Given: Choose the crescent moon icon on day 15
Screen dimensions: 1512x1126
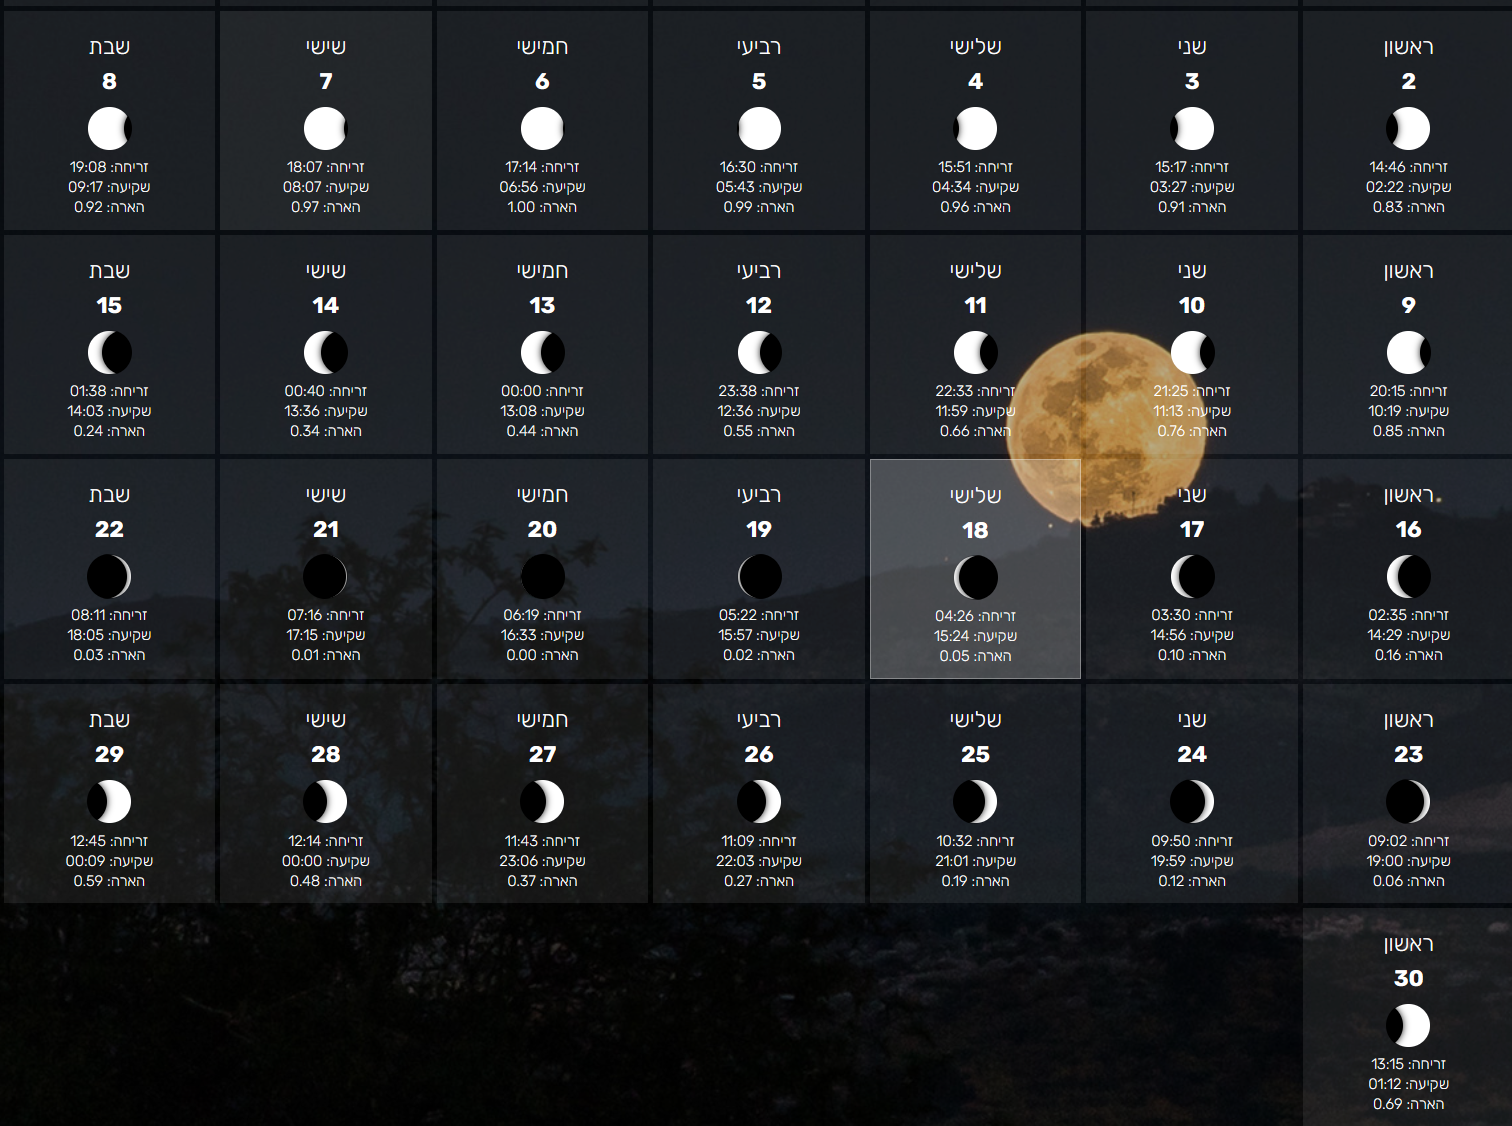Looking at the screenshot, I should tap(109, 353).
